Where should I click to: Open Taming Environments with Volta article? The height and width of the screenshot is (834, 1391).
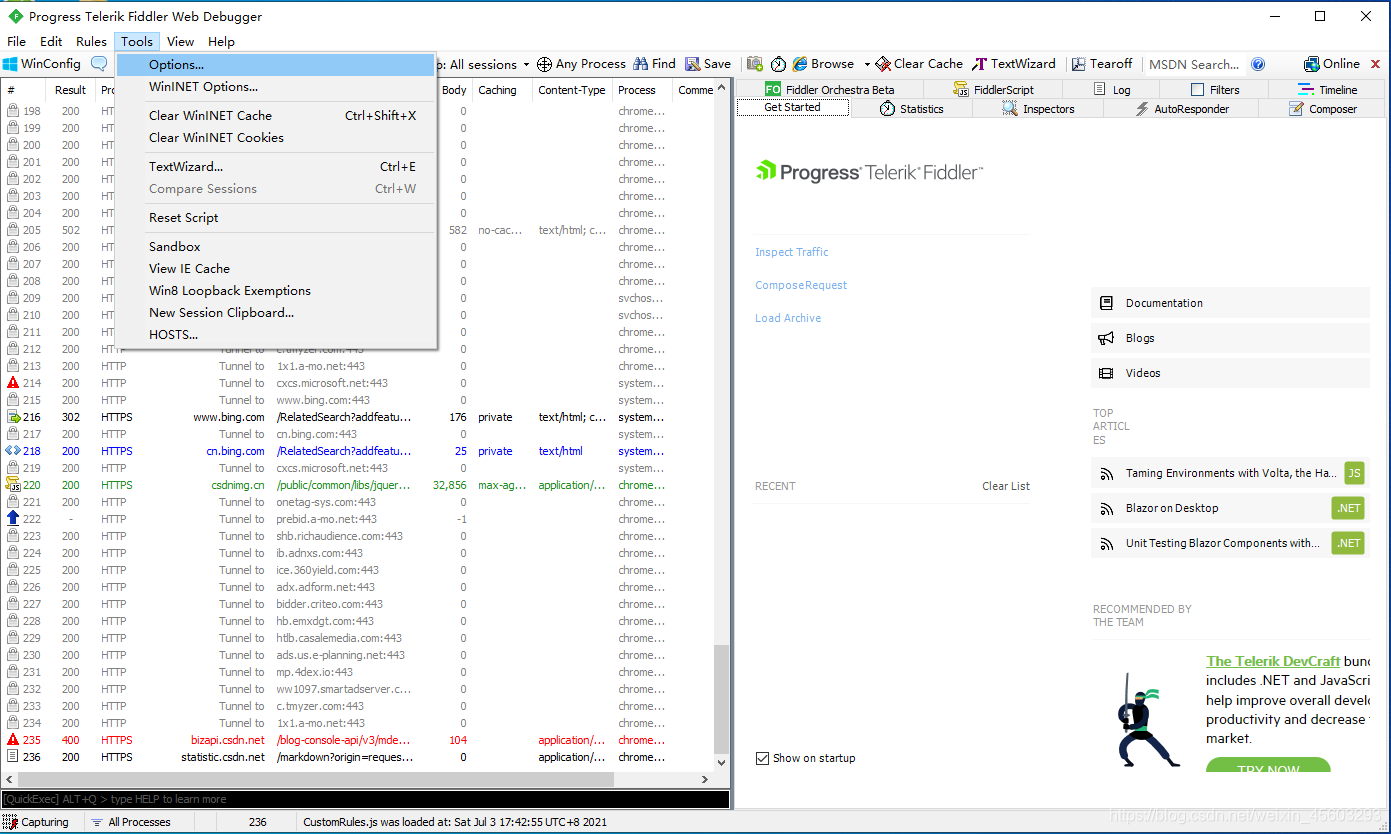click(x=1230, y=473)
